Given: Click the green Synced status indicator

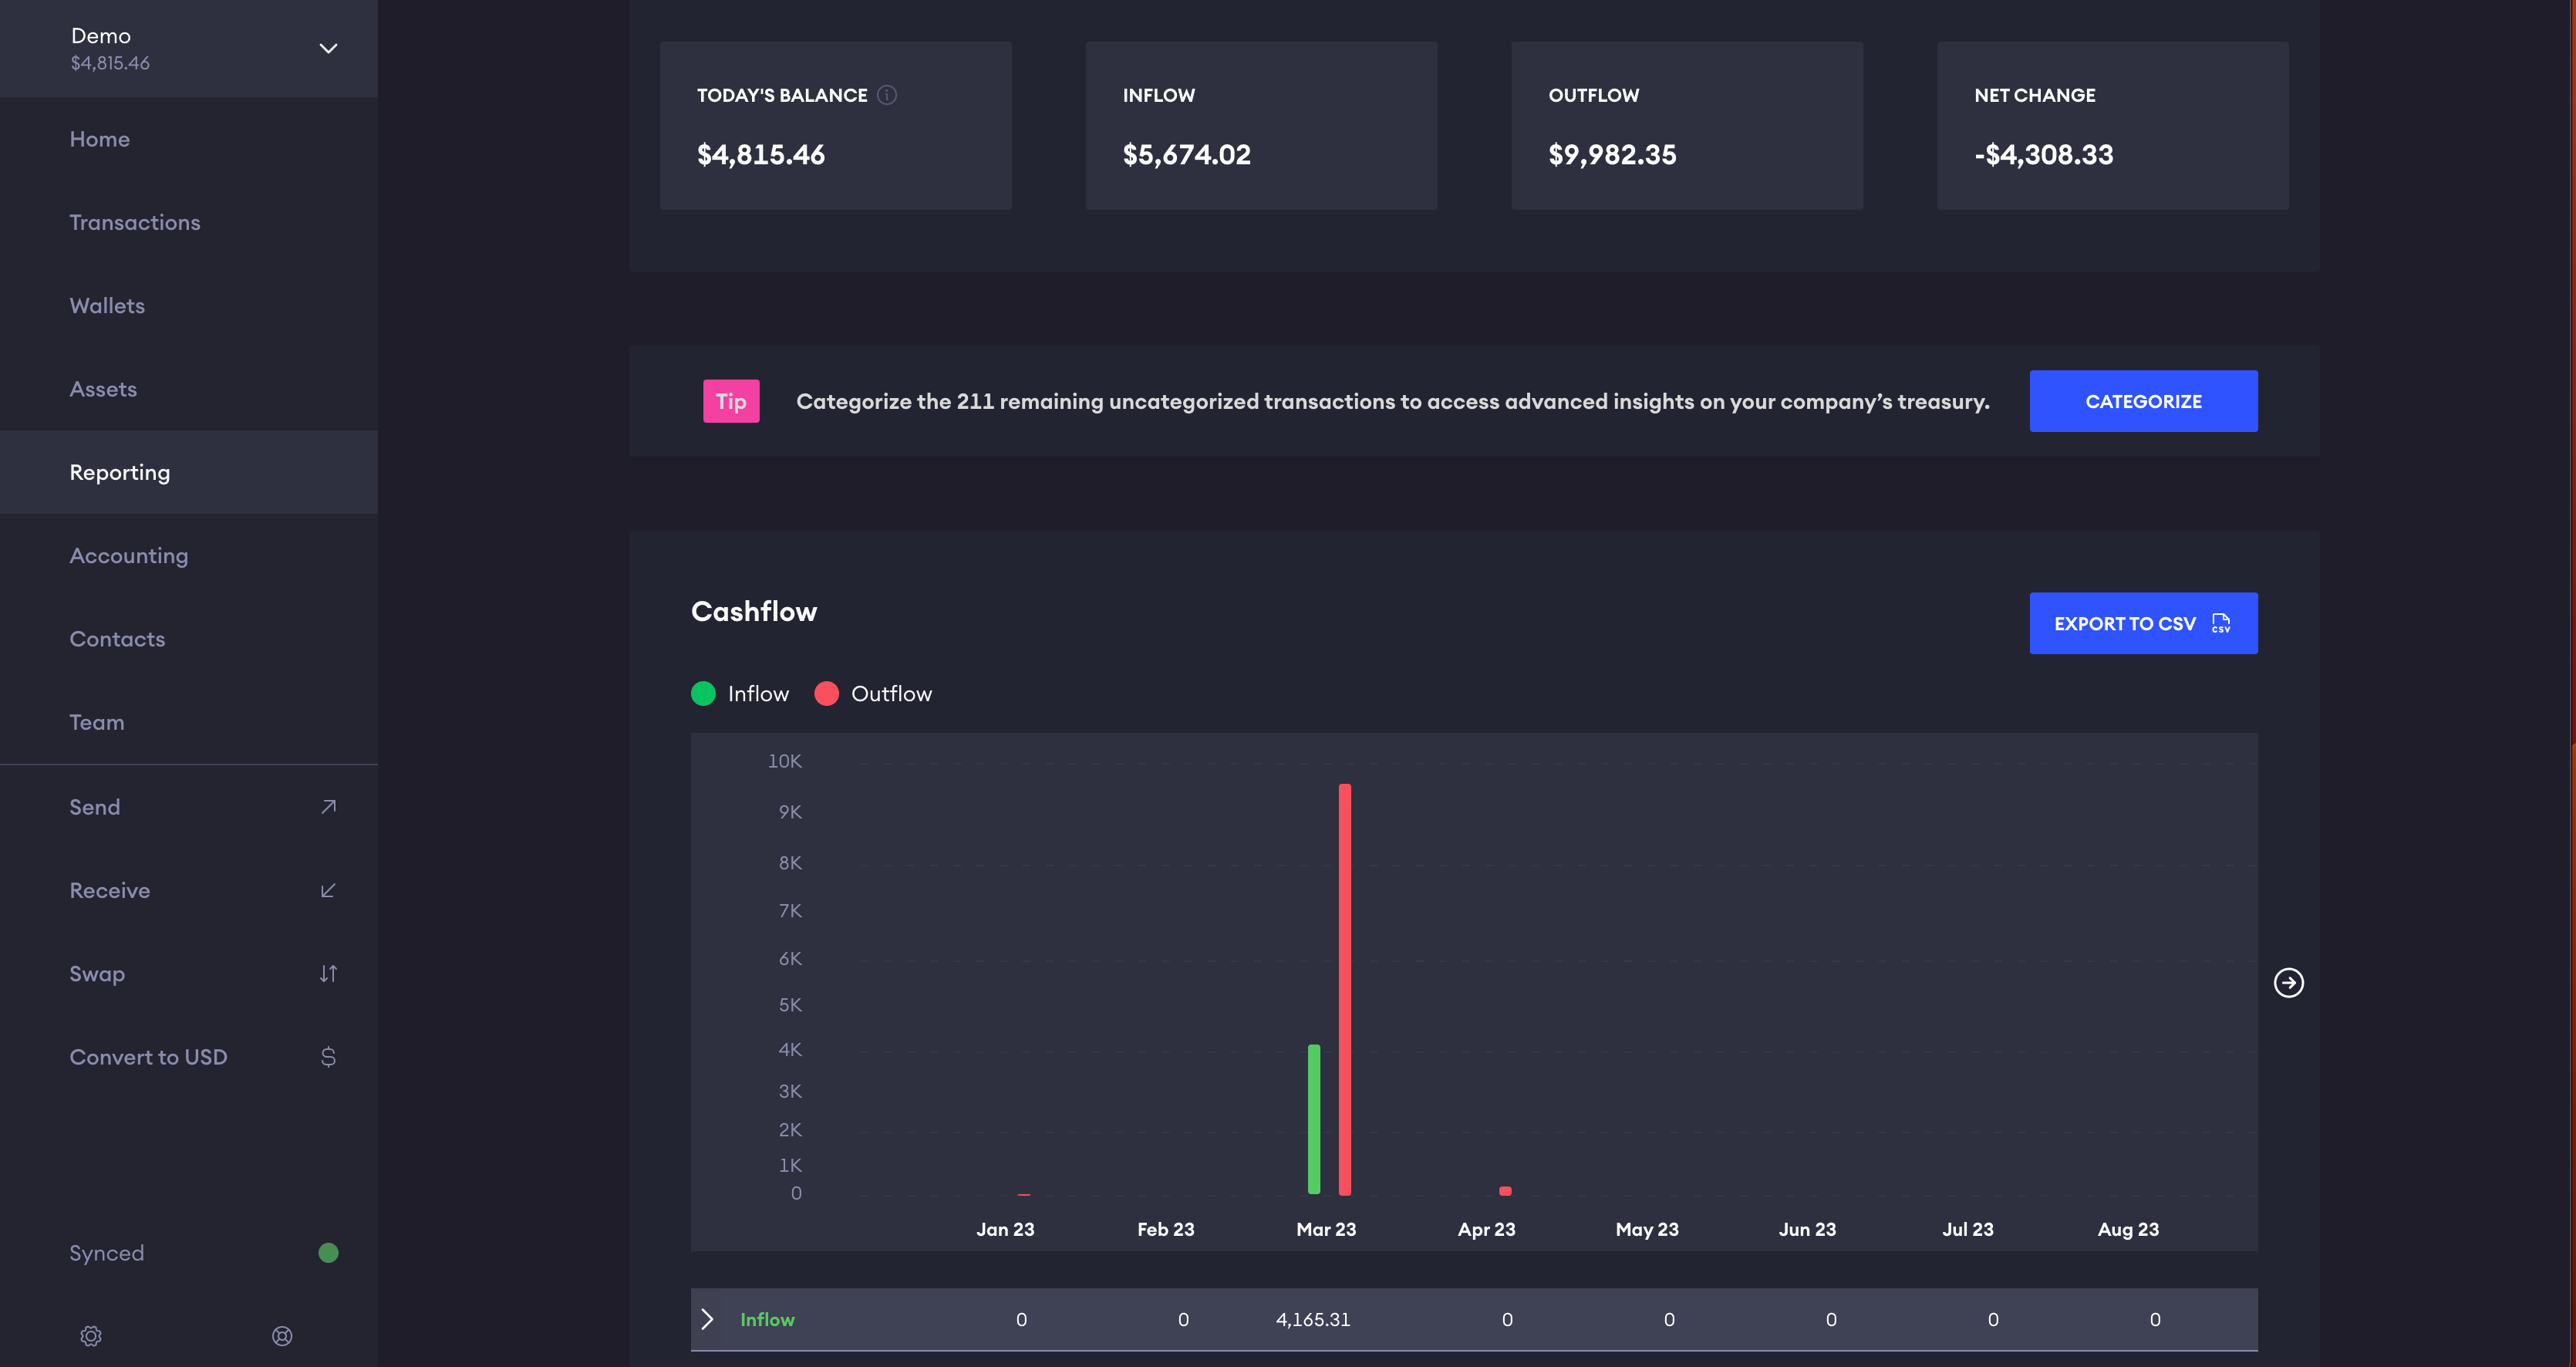Looking at the screenshot, I should coord(328,1253).
